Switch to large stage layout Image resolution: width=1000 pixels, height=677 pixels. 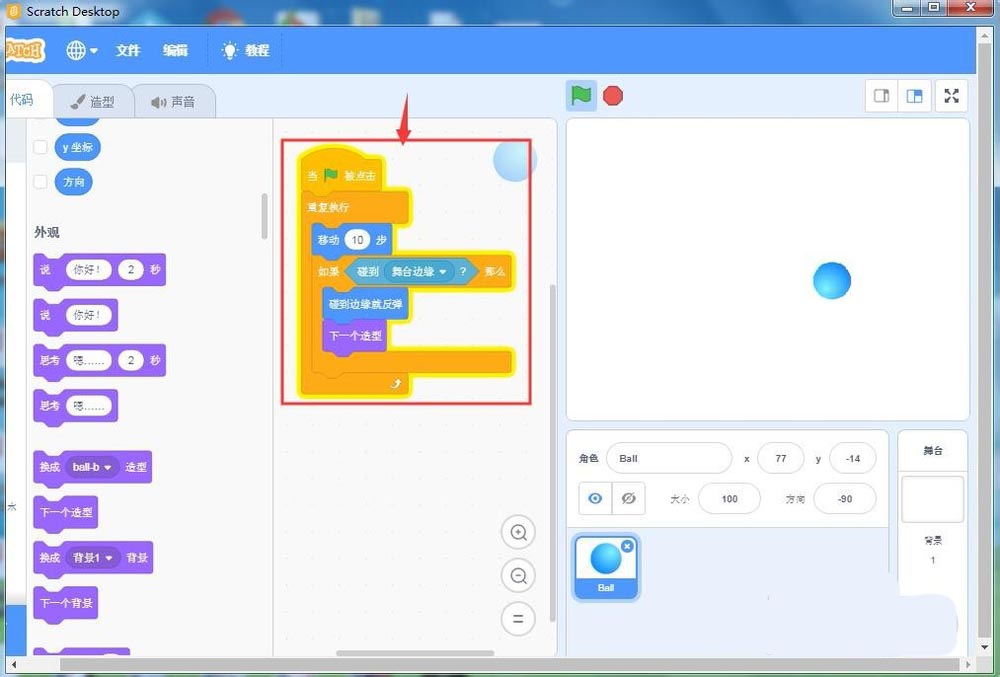(x=914, y=96)
